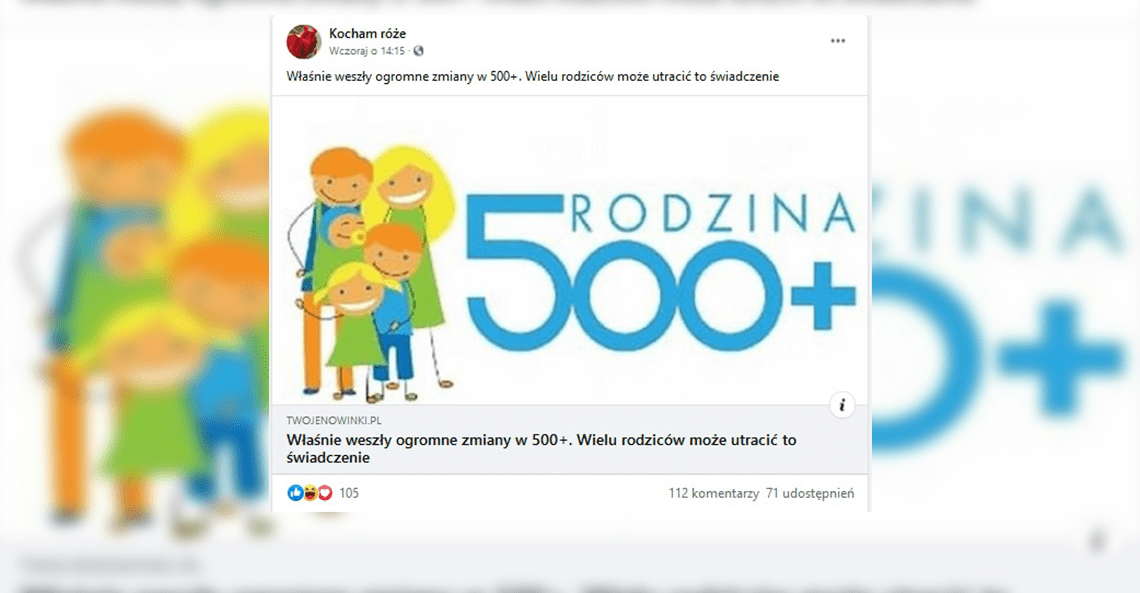Open the three-dot post options menu
This screenshot has height=593, width=1140.
(x=838, y=41)
